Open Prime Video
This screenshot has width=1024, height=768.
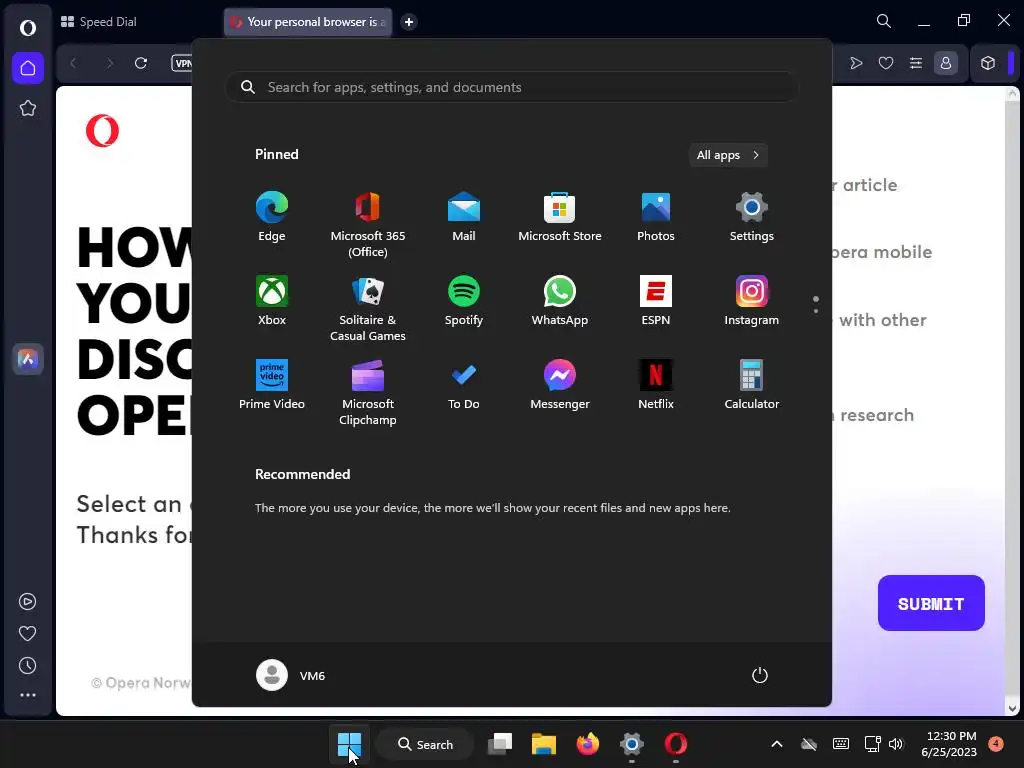(272, 385)
